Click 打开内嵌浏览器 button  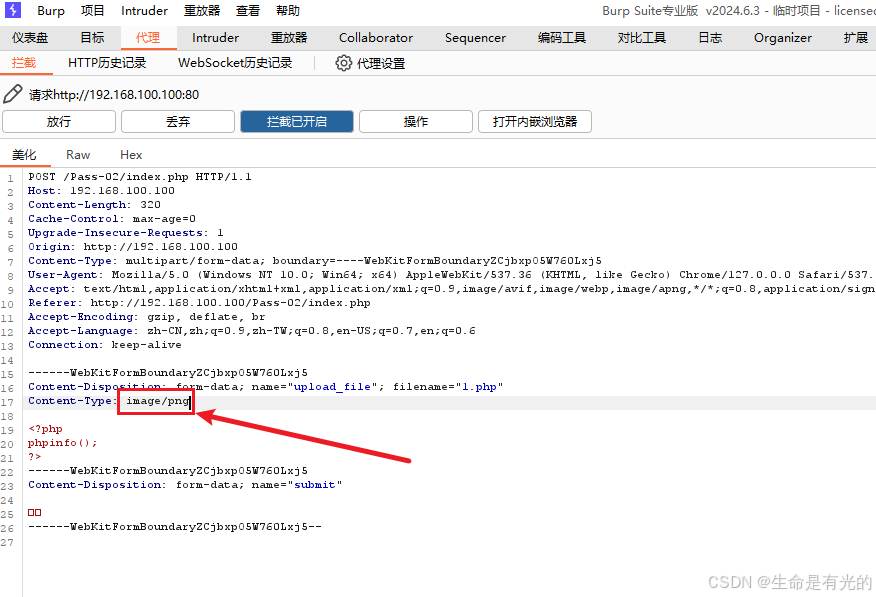pos(535,121)
